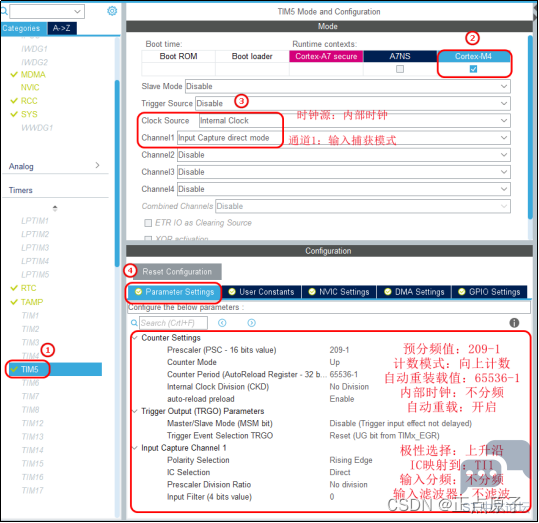
Task: Select TIM12 in the timers list
Action: pos(33,423)
